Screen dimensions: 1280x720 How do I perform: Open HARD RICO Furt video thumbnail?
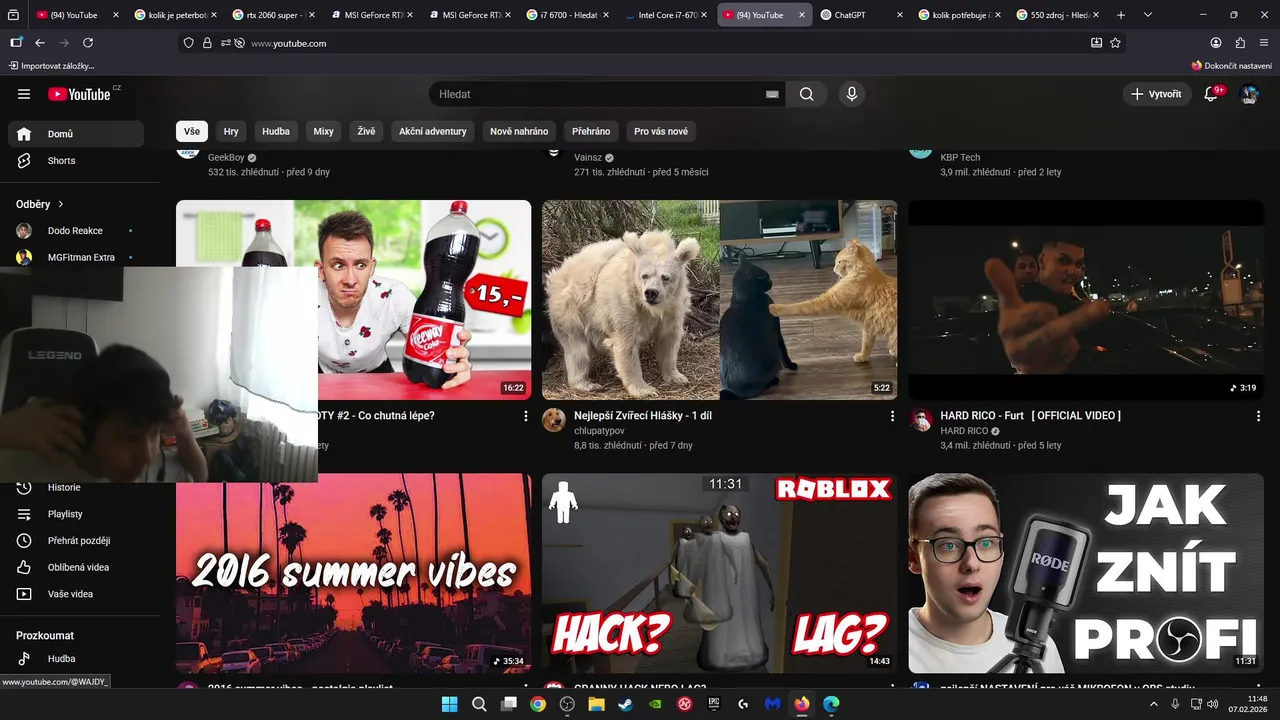point(1086,300)
